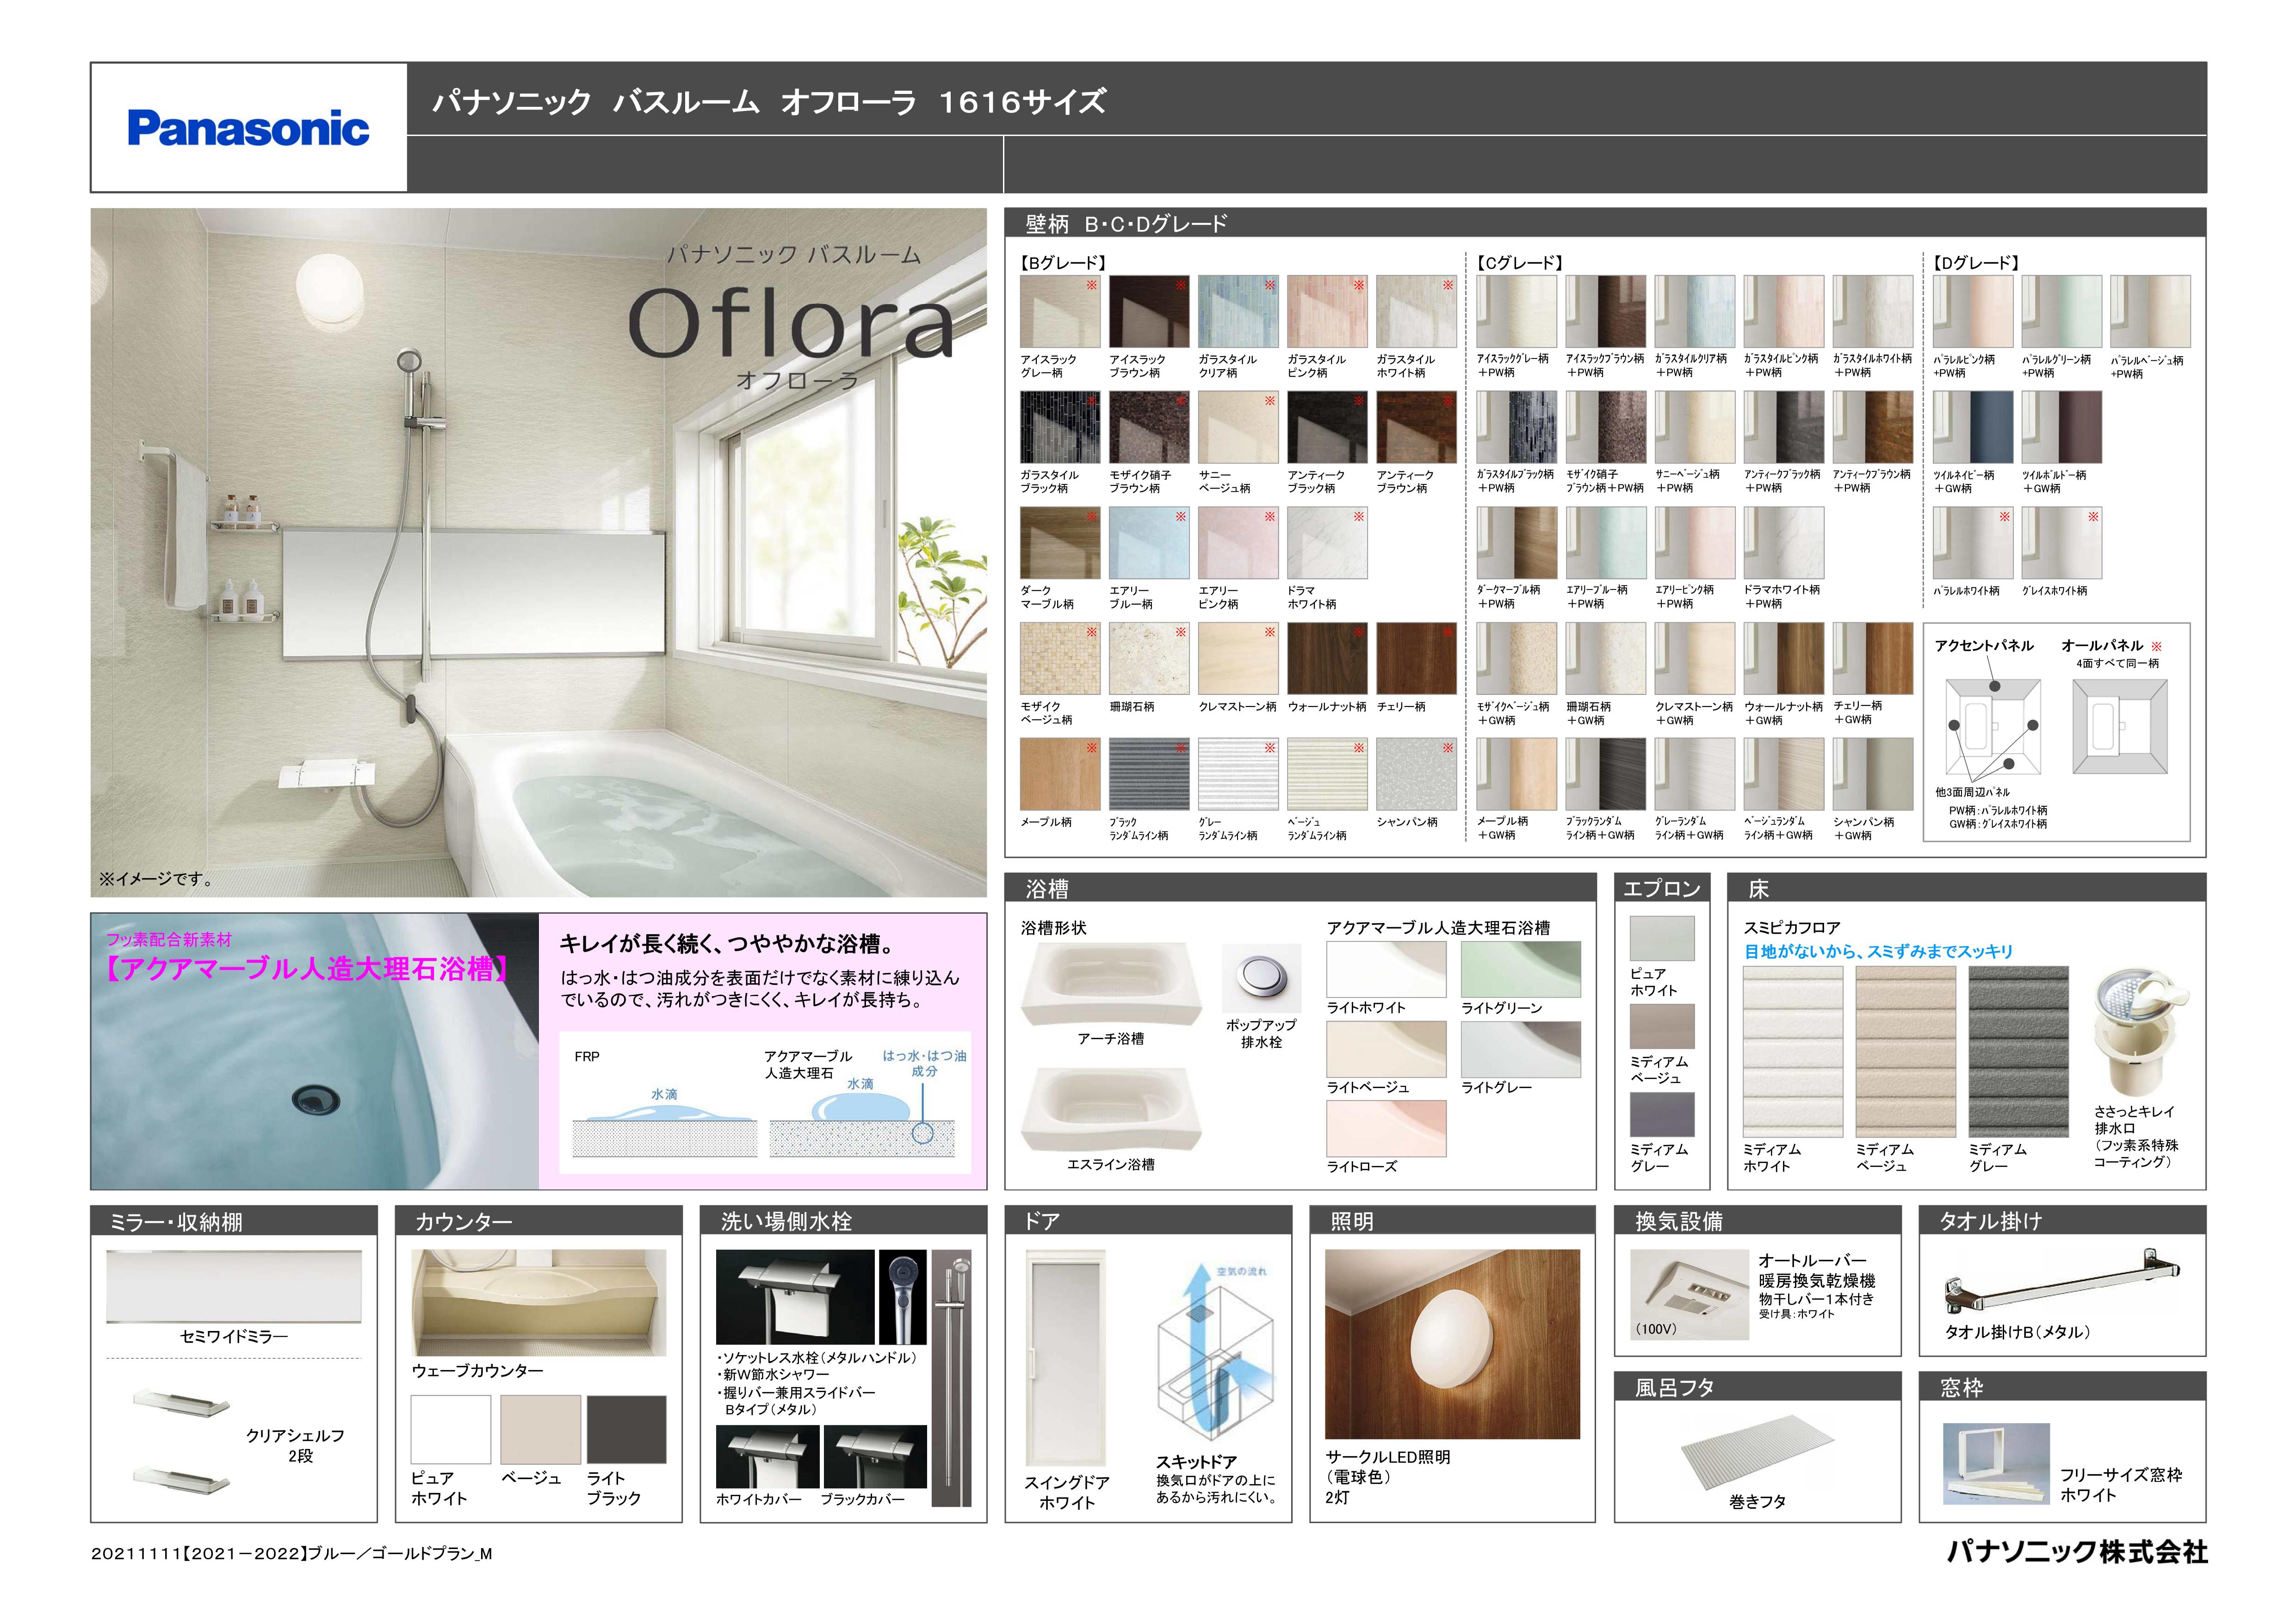The image size is (2296, 1623).
Task: Click the オートルーバー ventilation dryer image
Action: pyautogui.click(x=1690, y=1295)
